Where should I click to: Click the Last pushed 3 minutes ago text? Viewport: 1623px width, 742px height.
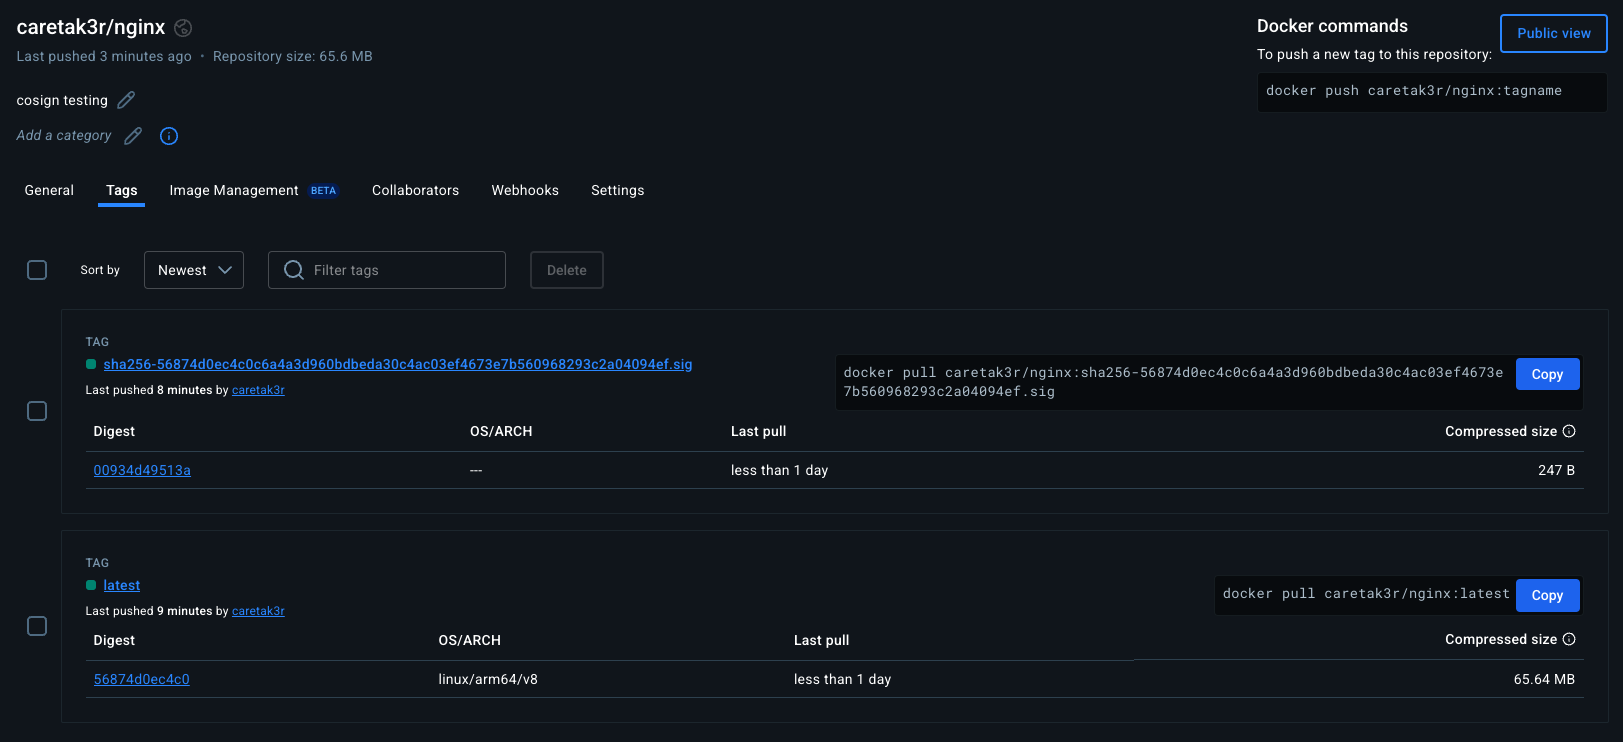pos(104,56)
